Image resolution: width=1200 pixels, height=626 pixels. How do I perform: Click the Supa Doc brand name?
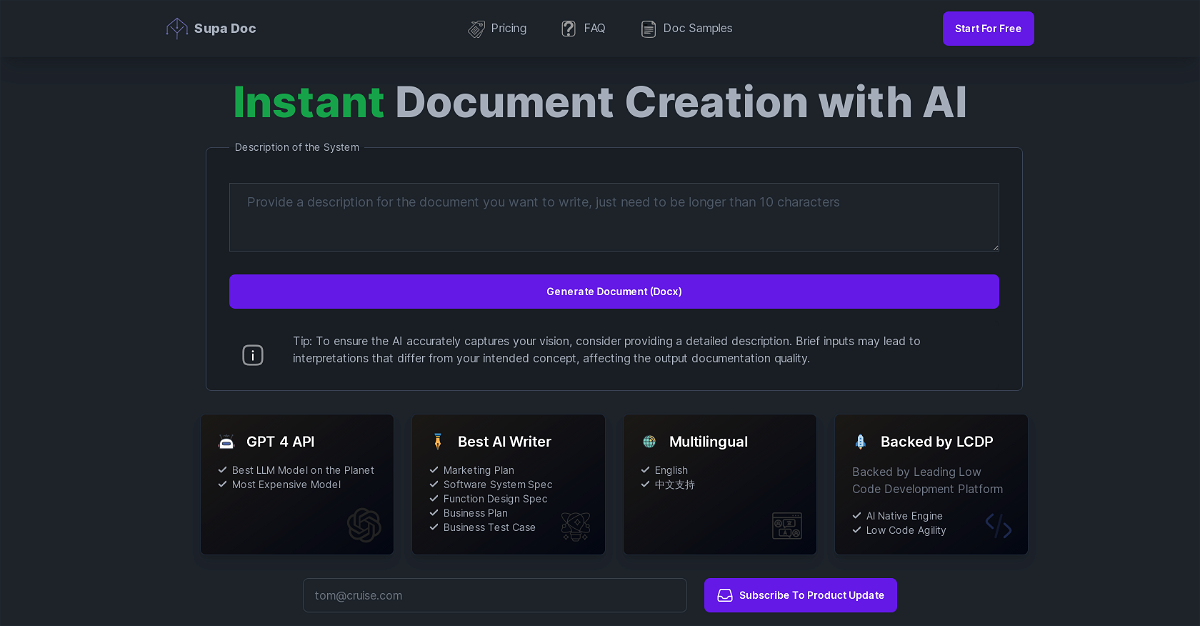coord(225,29)
